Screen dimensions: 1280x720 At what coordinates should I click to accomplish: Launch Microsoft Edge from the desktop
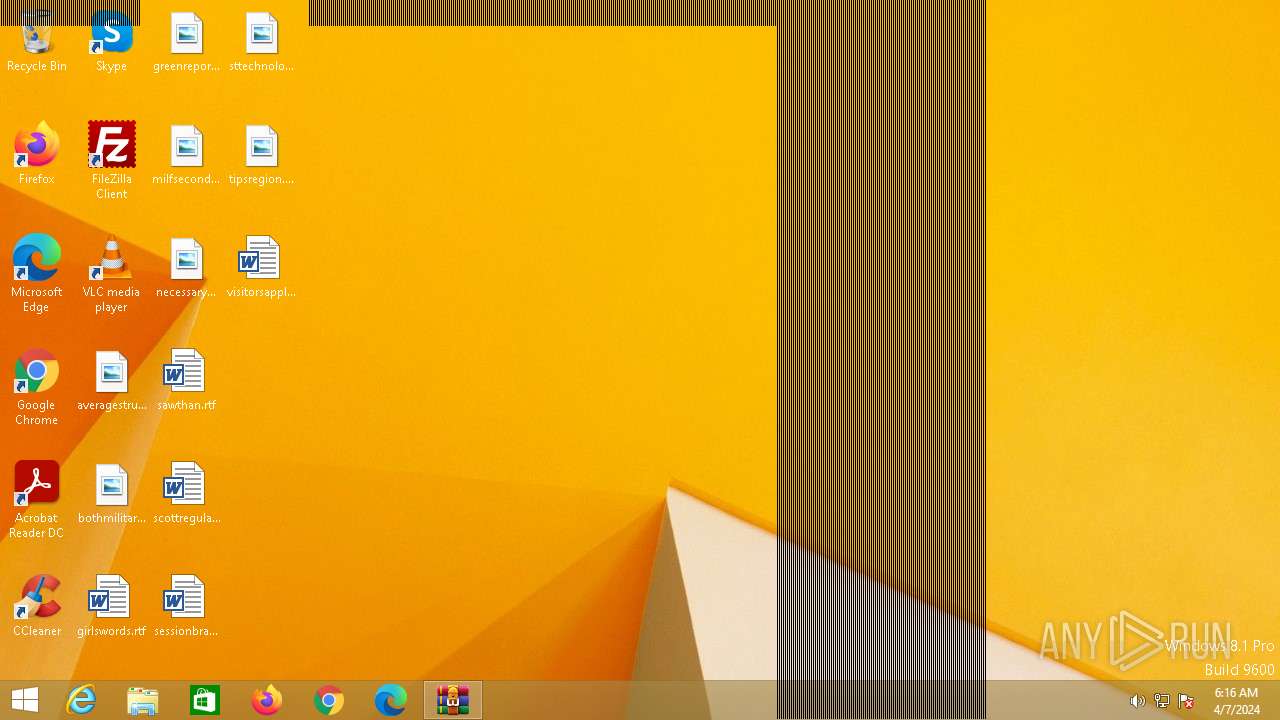point(37,273)
